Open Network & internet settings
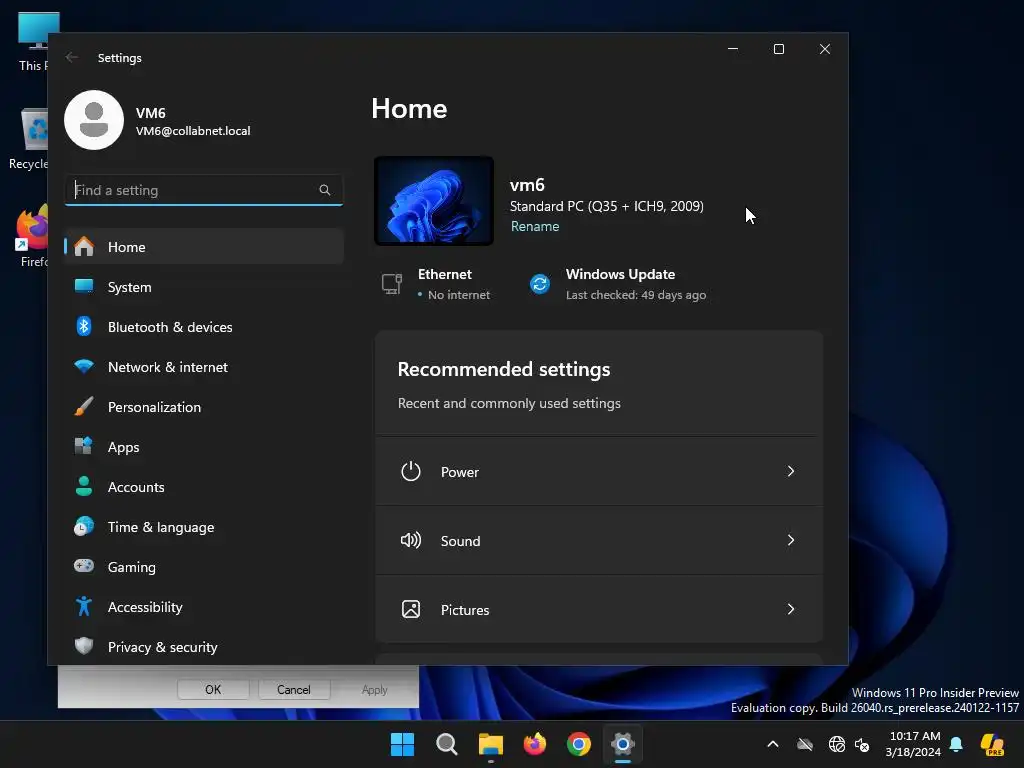Image resolution: width=1024 pixels, height=768 pixels. 204,366
